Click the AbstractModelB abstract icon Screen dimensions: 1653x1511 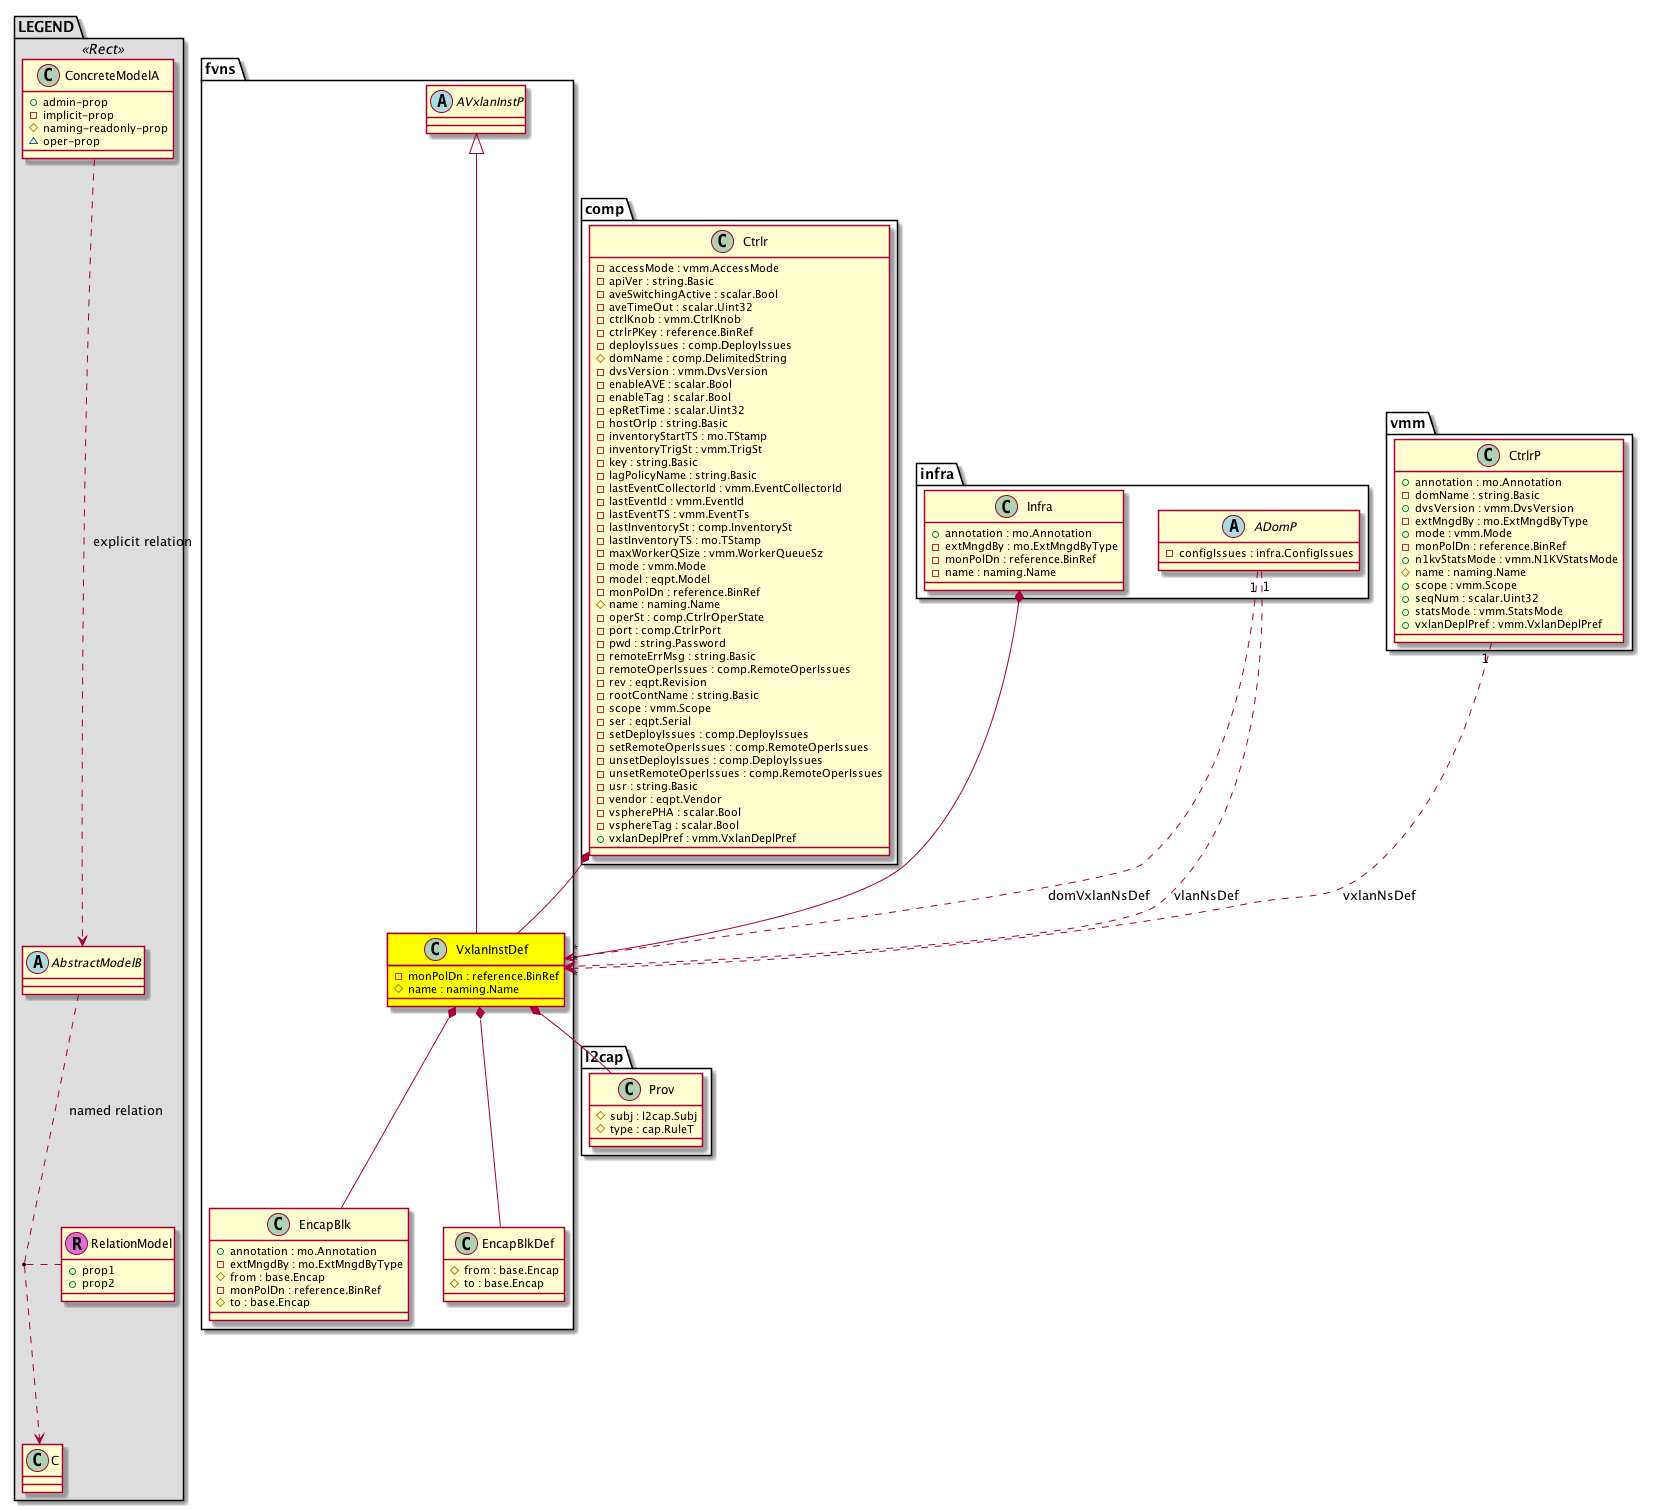(x=38, y=962)
